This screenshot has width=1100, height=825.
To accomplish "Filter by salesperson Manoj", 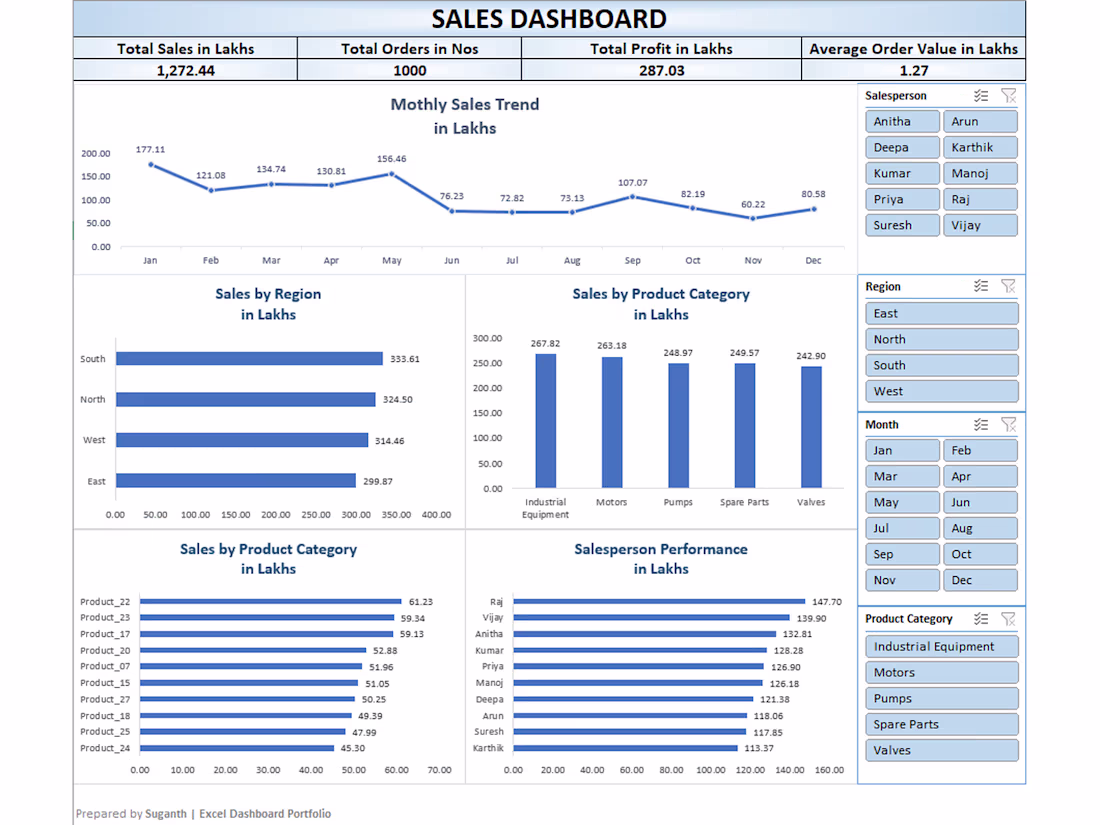I will pos(980,173).
